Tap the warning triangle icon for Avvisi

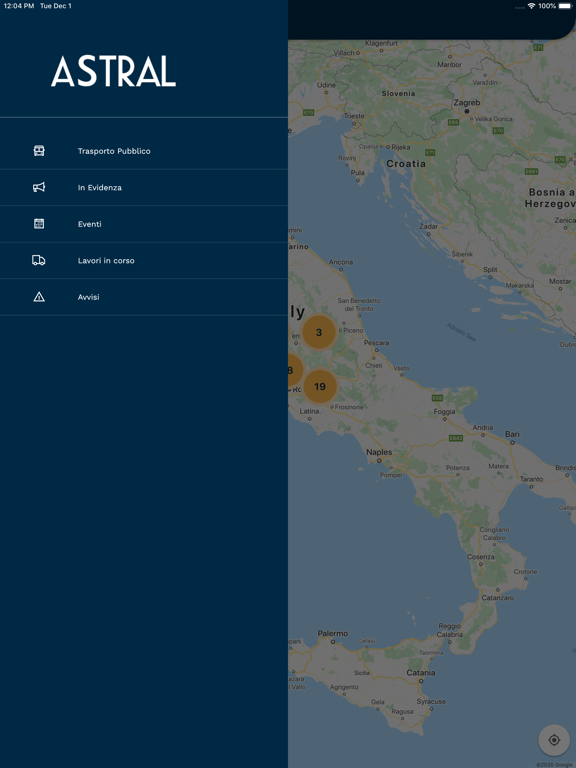tap(39, 297)
